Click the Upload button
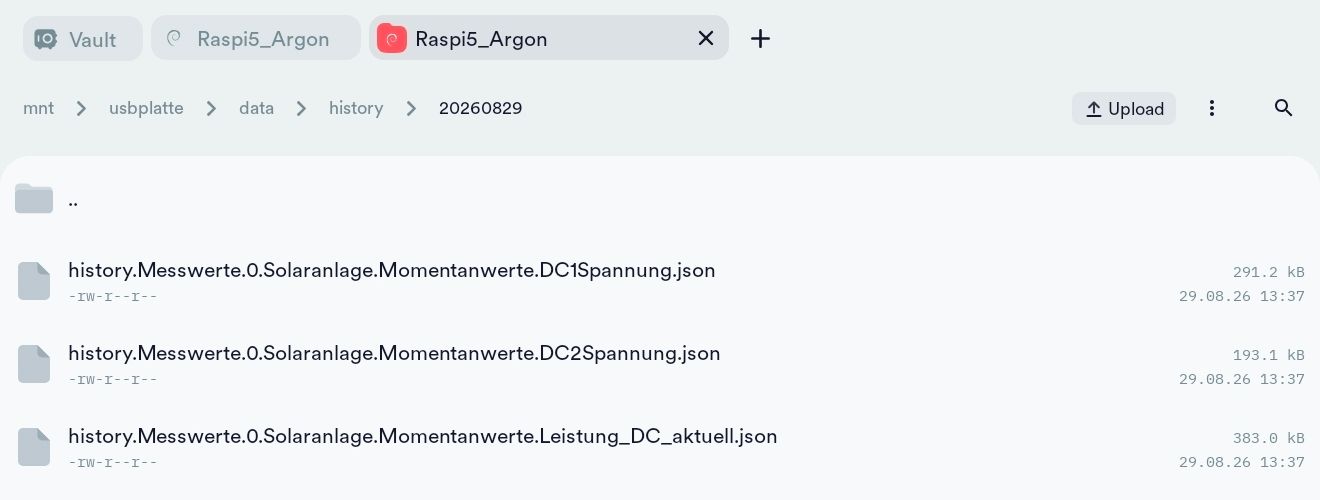 click(1124, 108)
